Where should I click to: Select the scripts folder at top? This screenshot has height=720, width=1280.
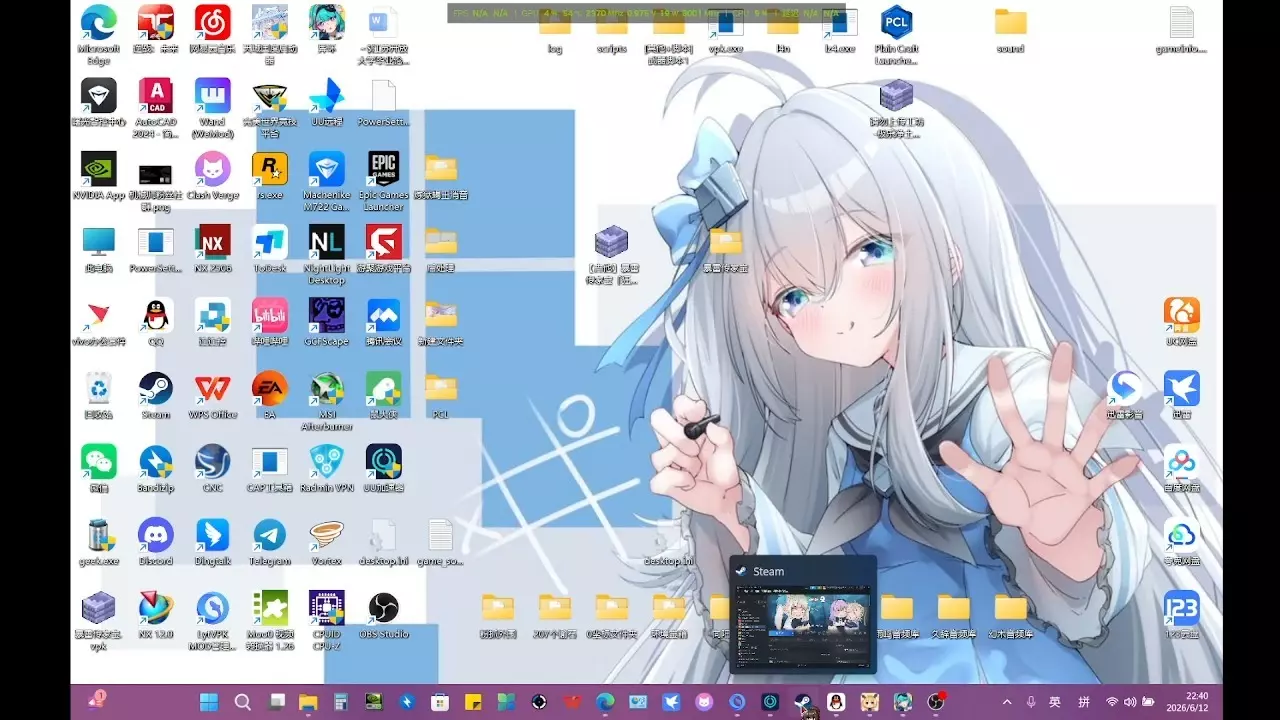(612, 28)
